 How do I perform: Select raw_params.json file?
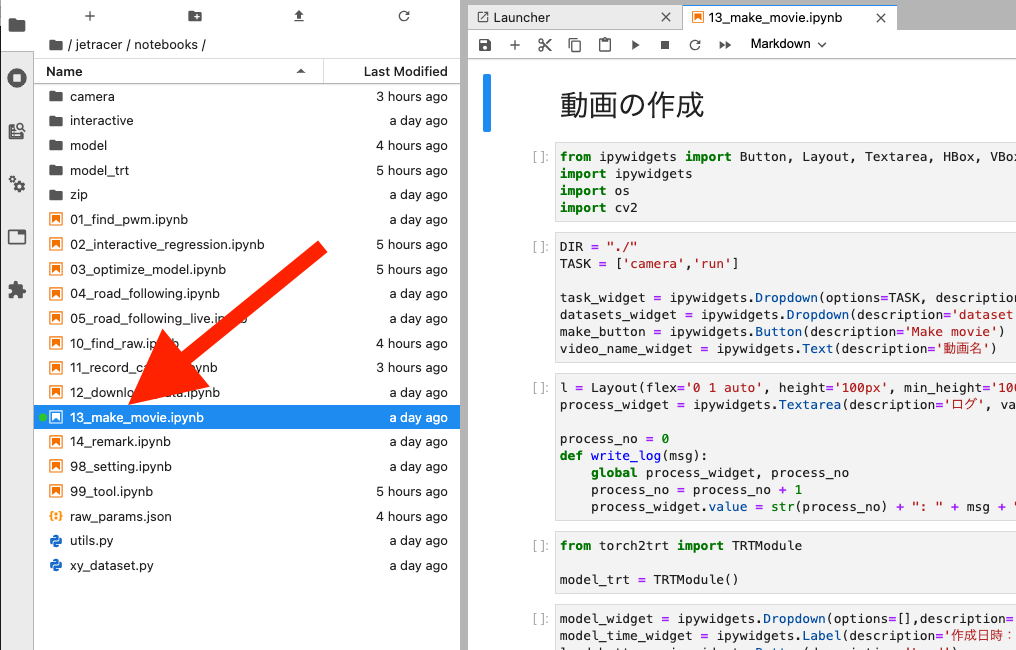[x=247, y=517]
